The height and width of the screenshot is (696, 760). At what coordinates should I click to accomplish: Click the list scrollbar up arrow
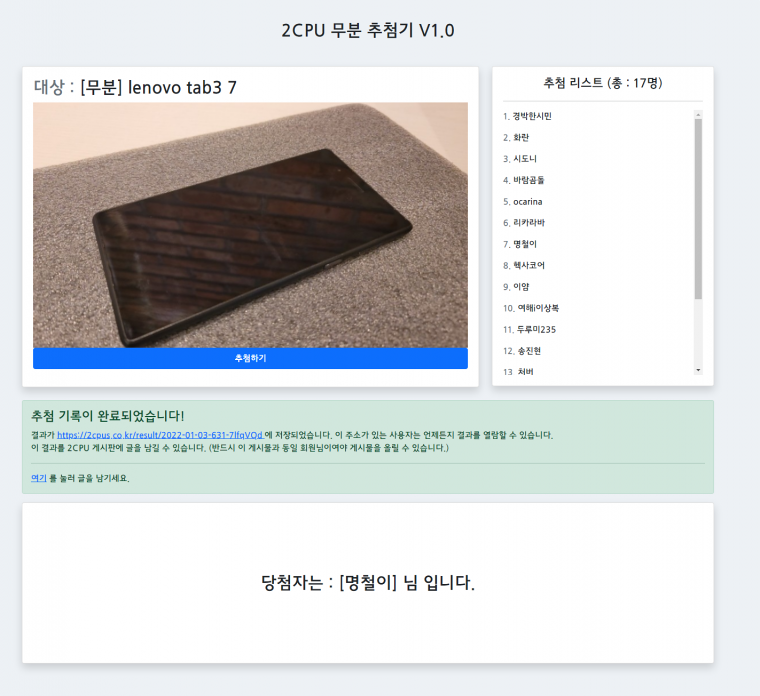click(698, 115)
